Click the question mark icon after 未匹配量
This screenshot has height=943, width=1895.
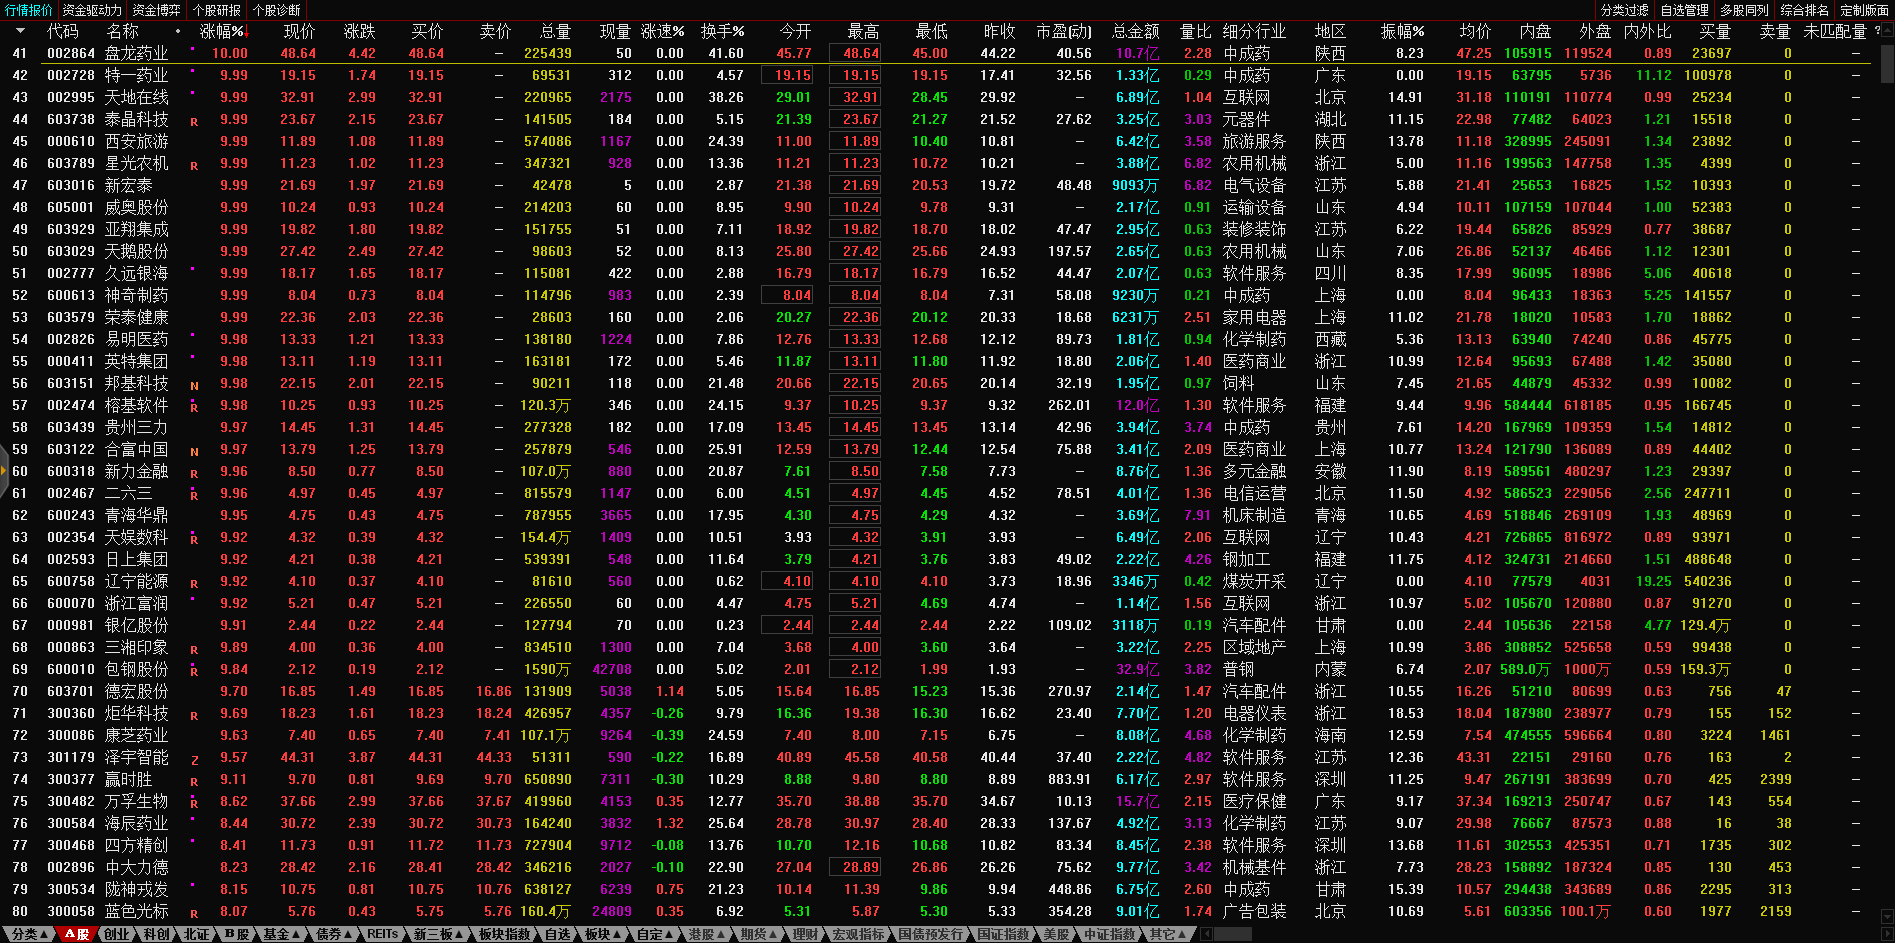1877,31
